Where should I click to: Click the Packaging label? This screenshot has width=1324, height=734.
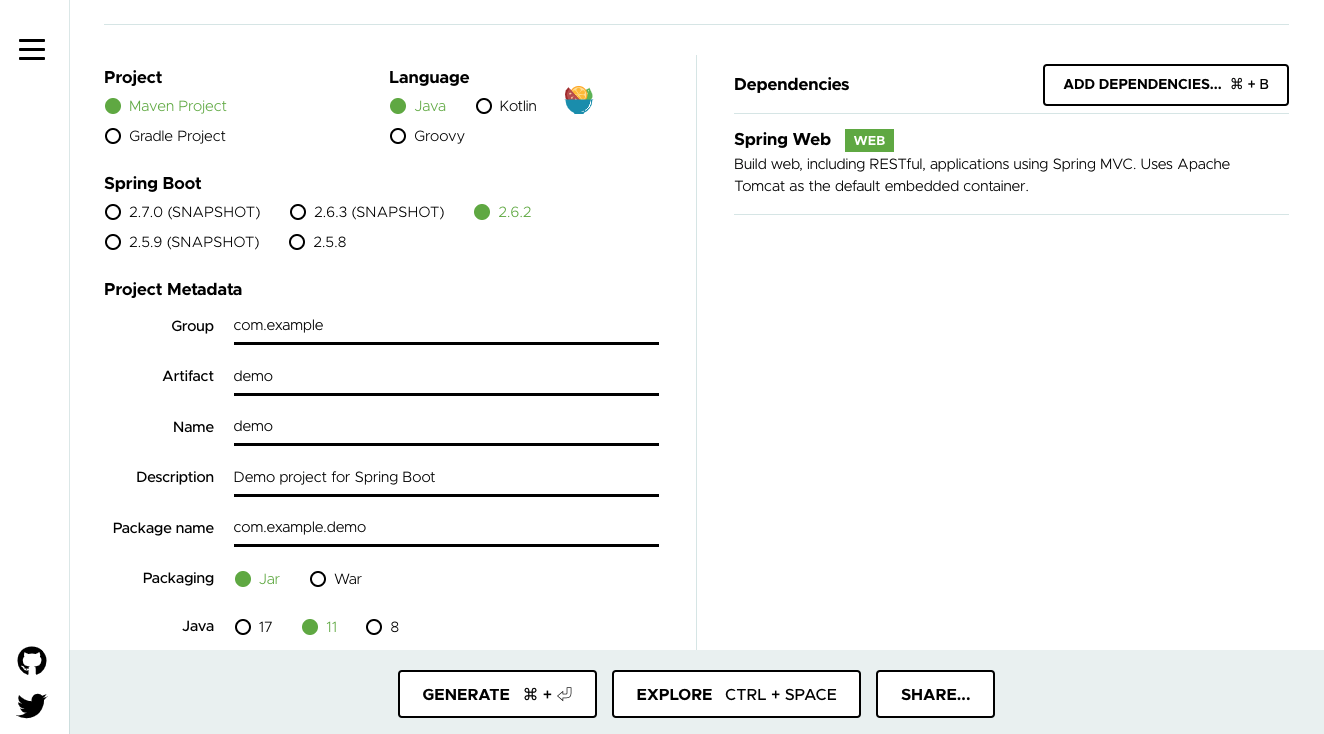178,578
